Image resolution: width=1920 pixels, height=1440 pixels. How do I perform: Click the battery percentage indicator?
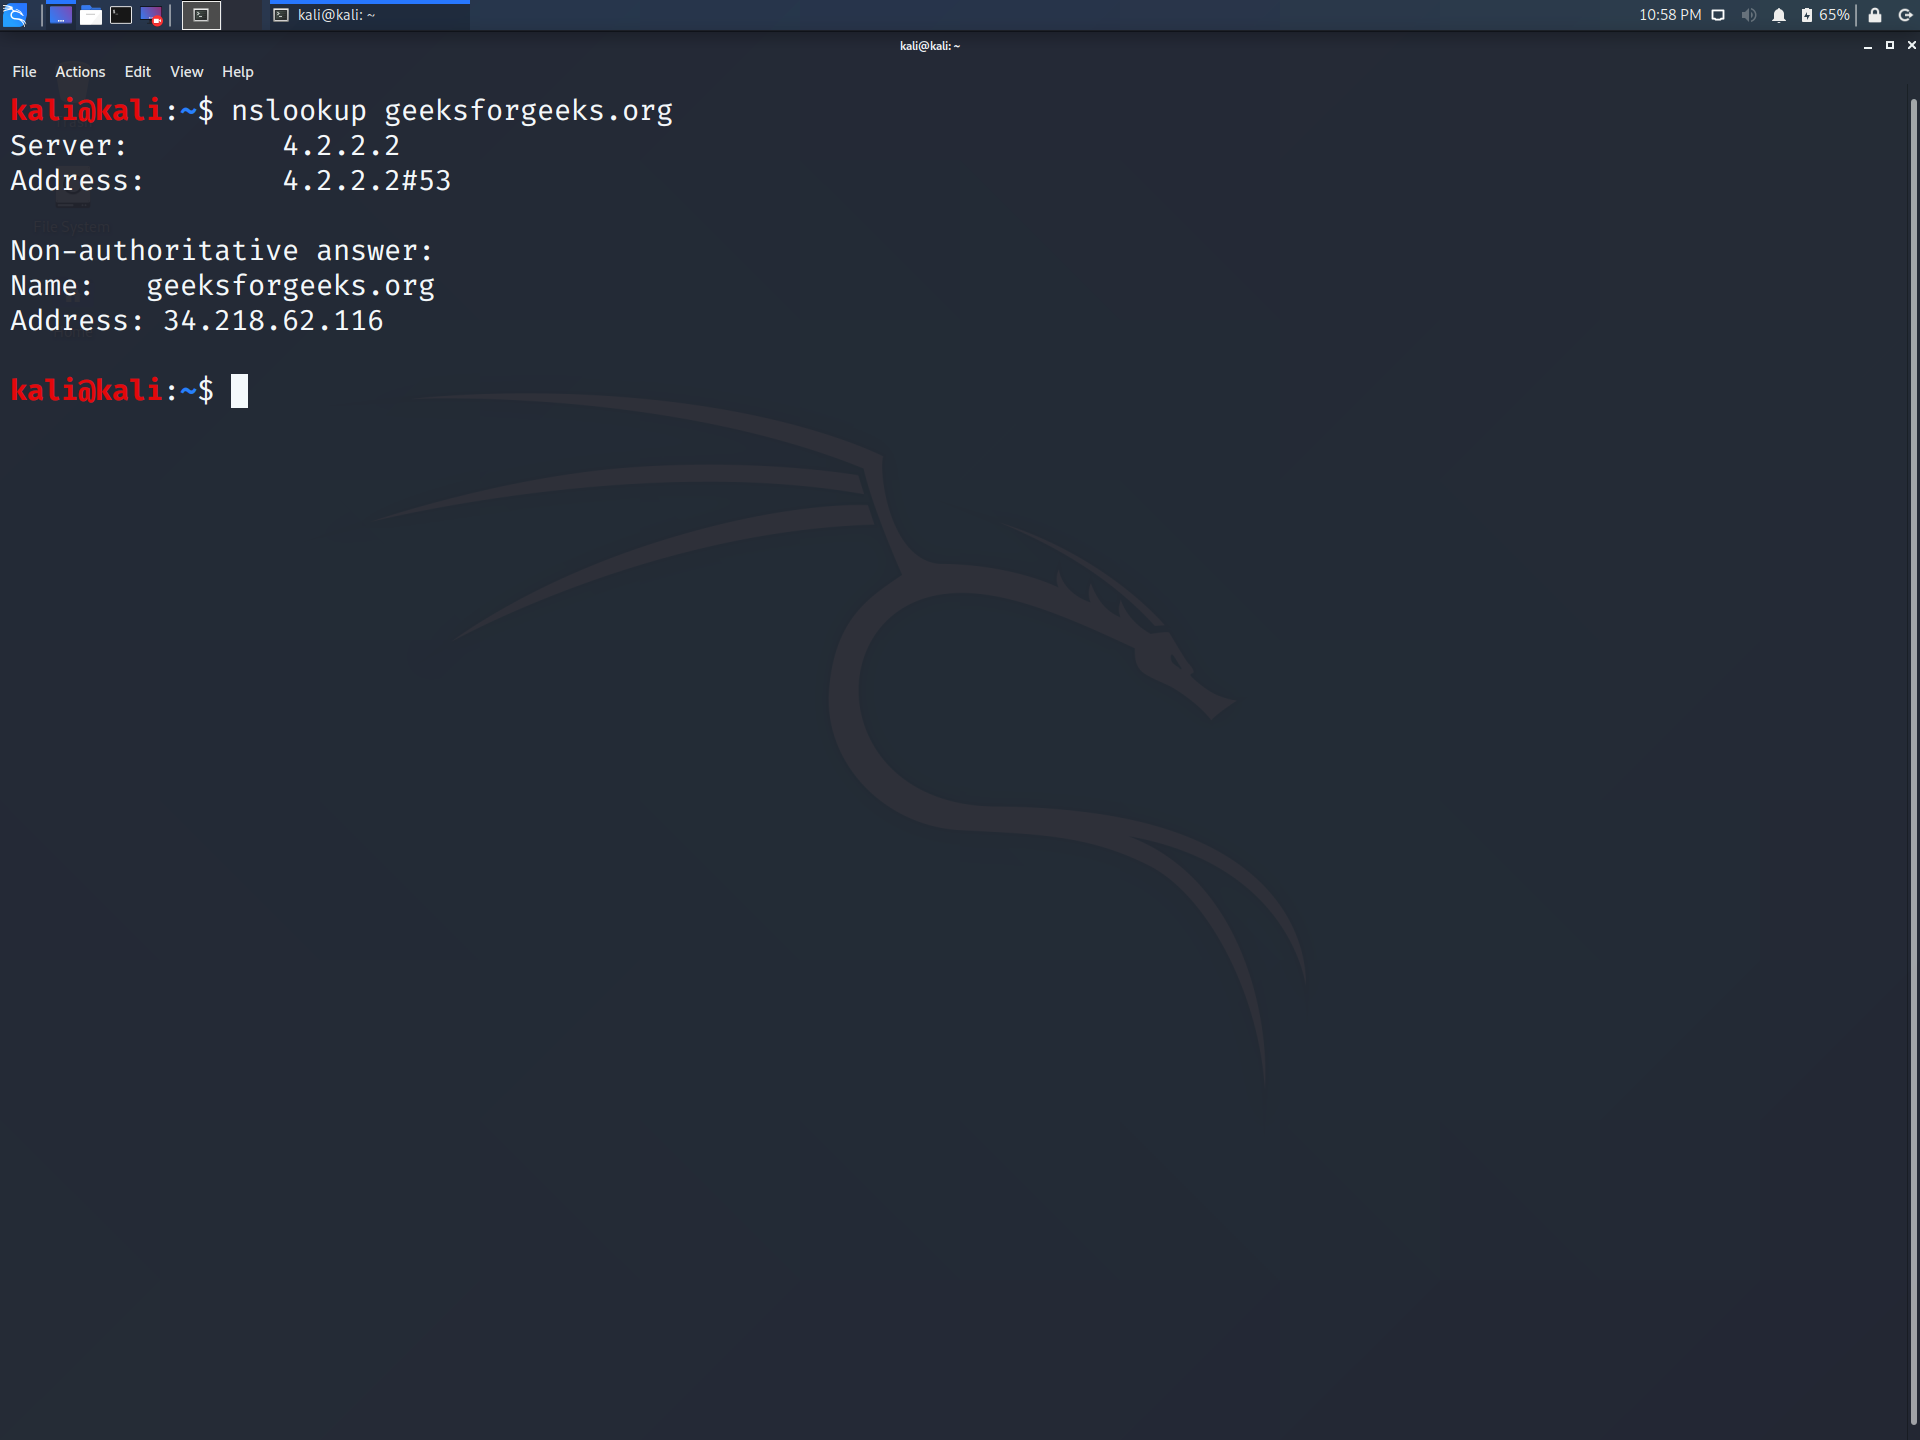1829,15
